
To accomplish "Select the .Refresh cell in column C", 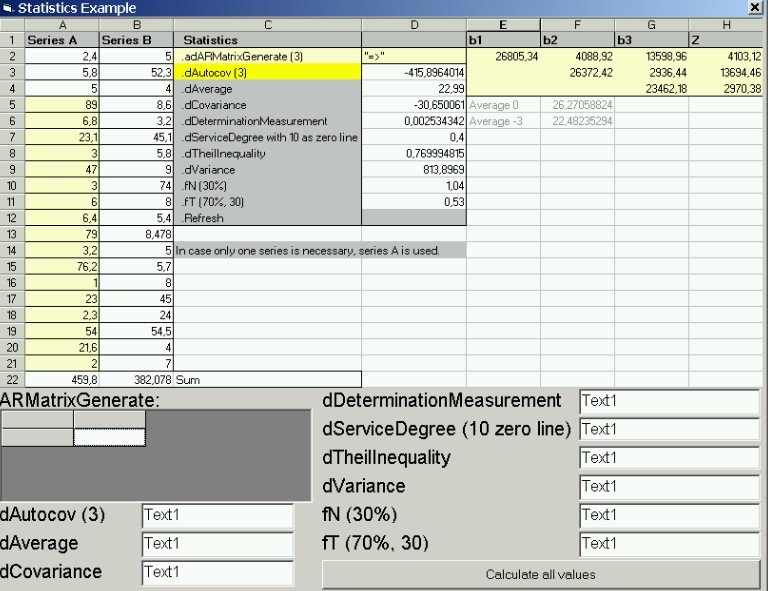I will pyautogui.click(x=268, y=218).
